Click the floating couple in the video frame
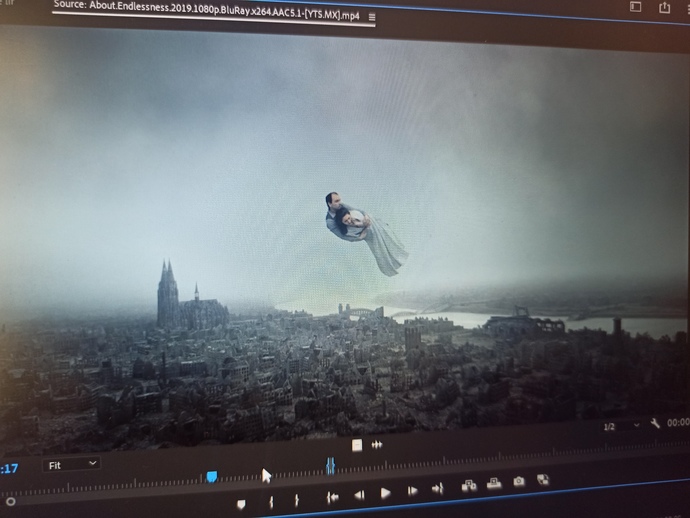690x518 pixels. coord(367,233)
